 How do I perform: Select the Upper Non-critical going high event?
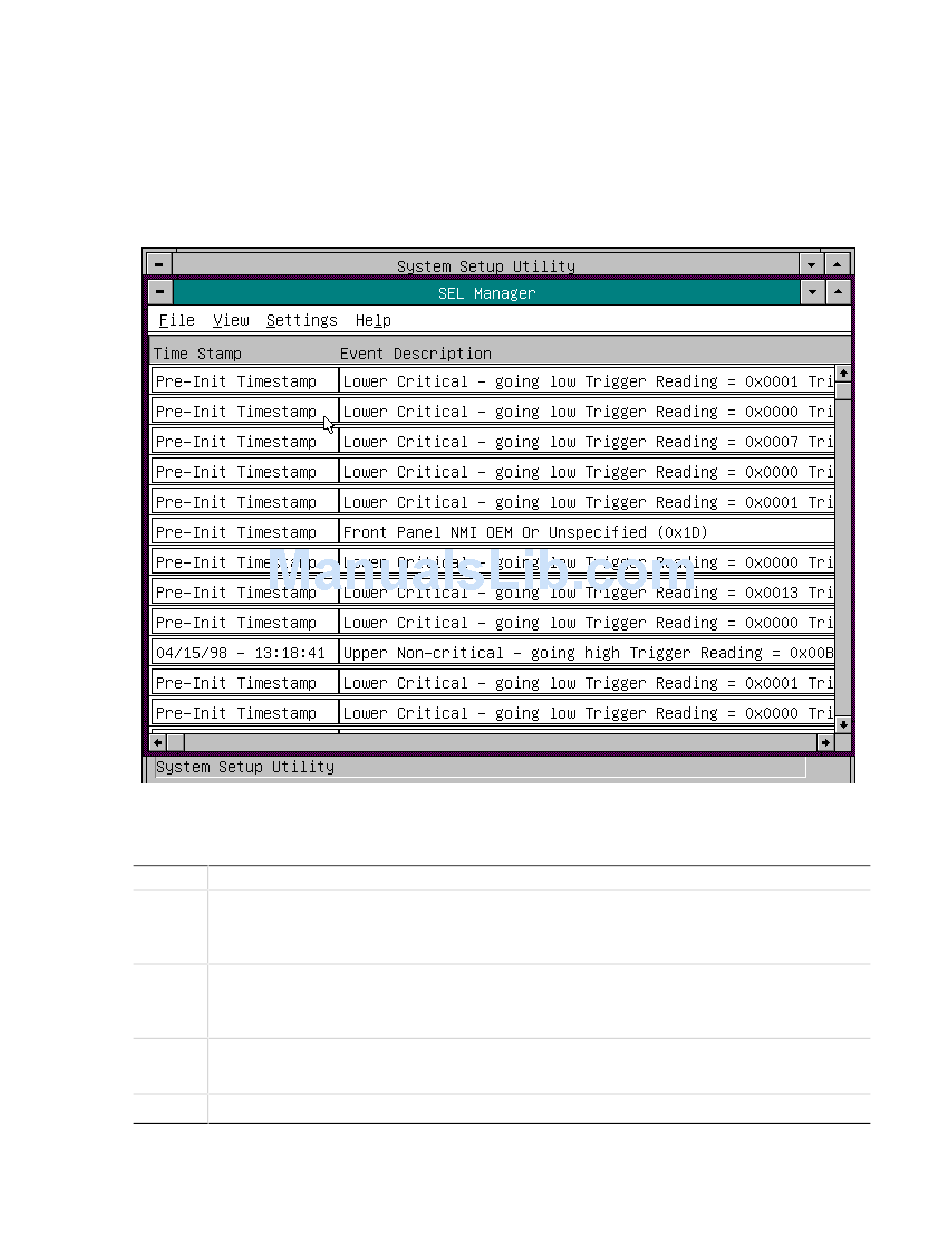pyautogui.click(x=587, y=652)
